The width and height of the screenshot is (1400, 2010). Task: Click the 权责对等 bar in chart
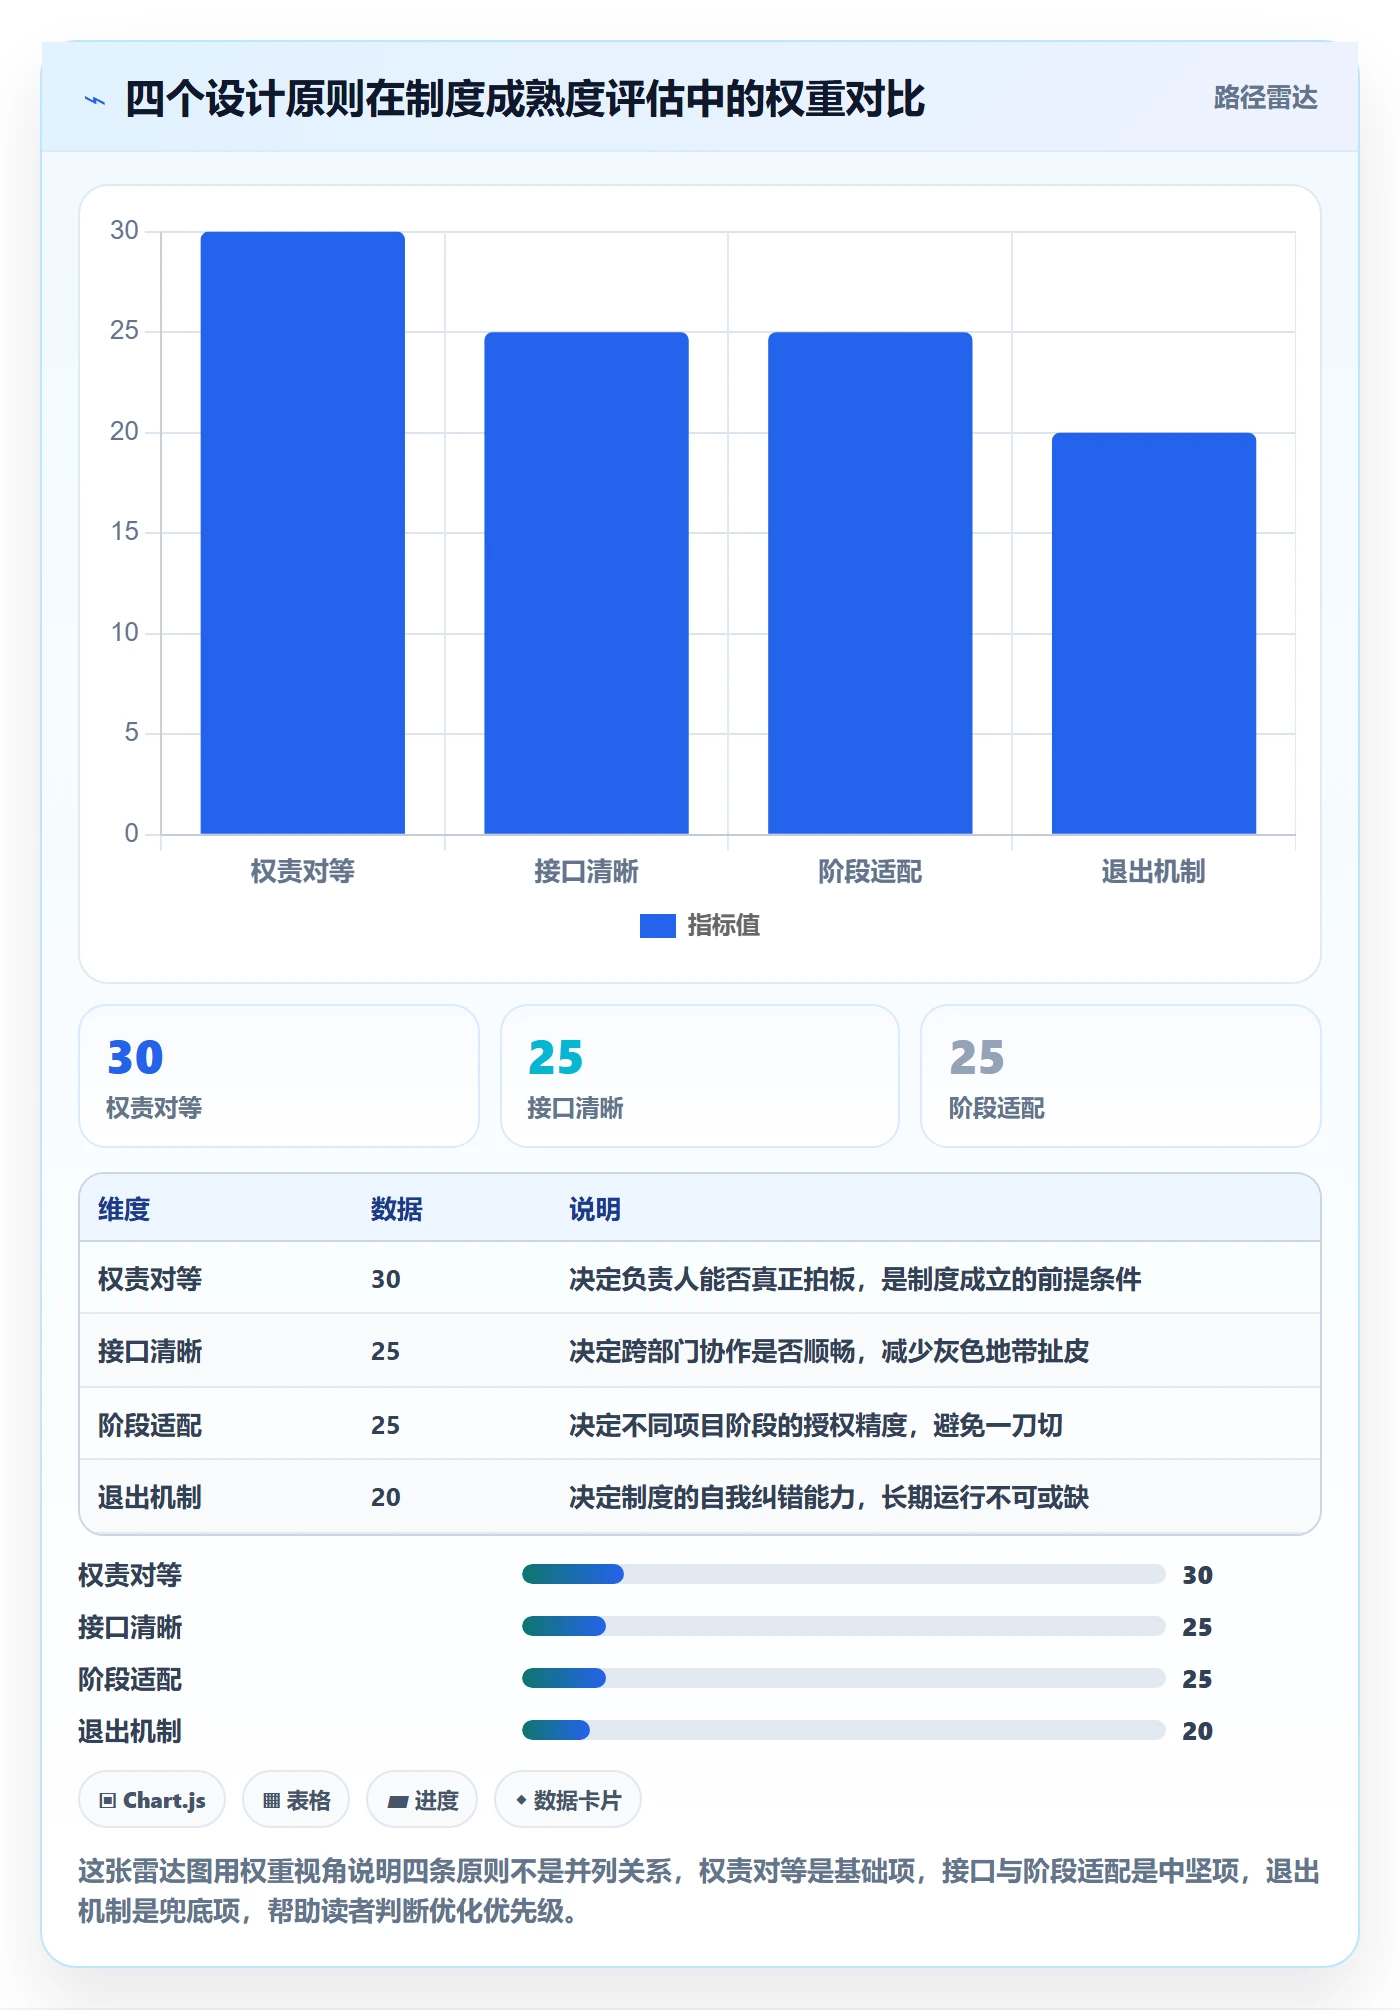coord(303,532)
